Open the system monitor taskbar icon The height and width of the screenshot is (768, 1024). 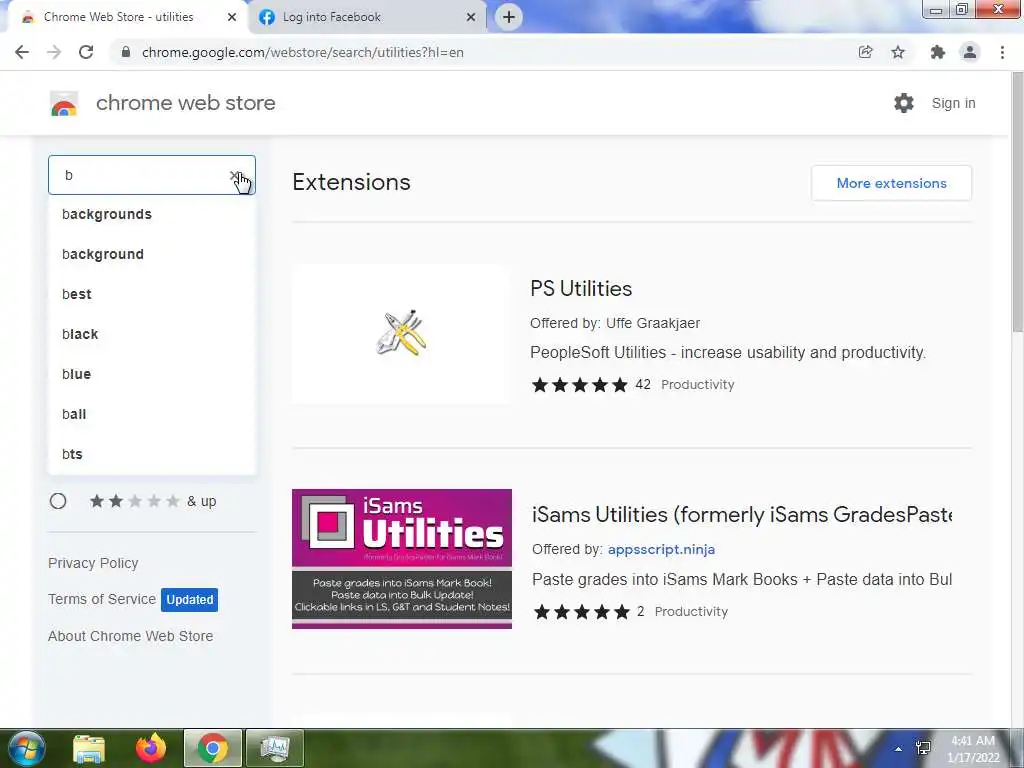pos(275,748)
